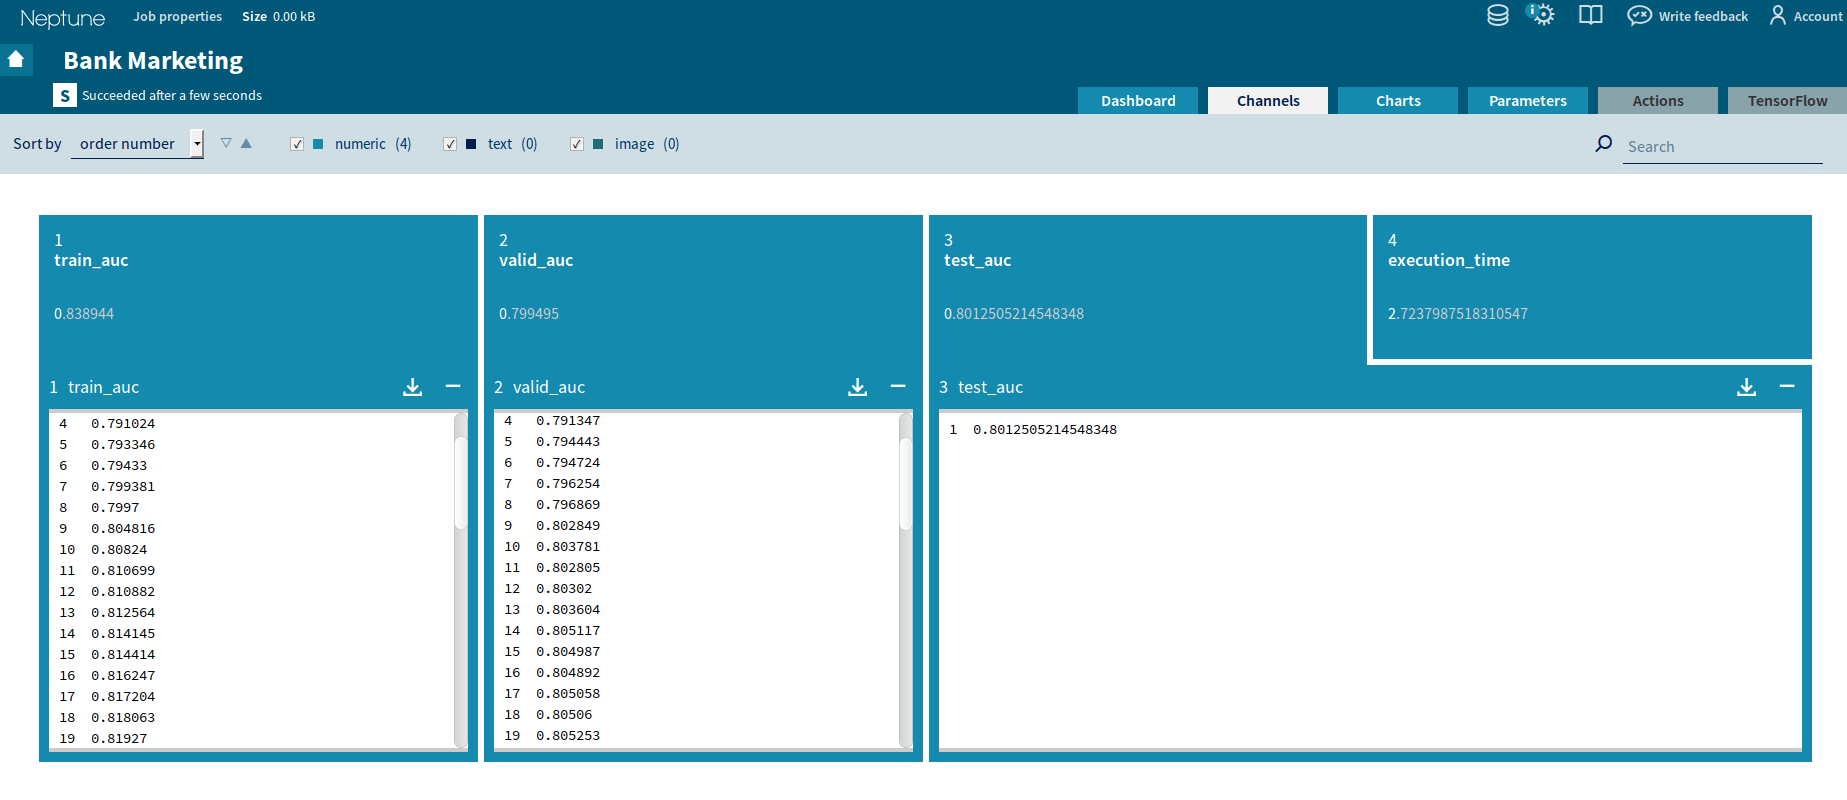
Task: Collapse the test_auc panel
Action: (x=1787, y=386)
